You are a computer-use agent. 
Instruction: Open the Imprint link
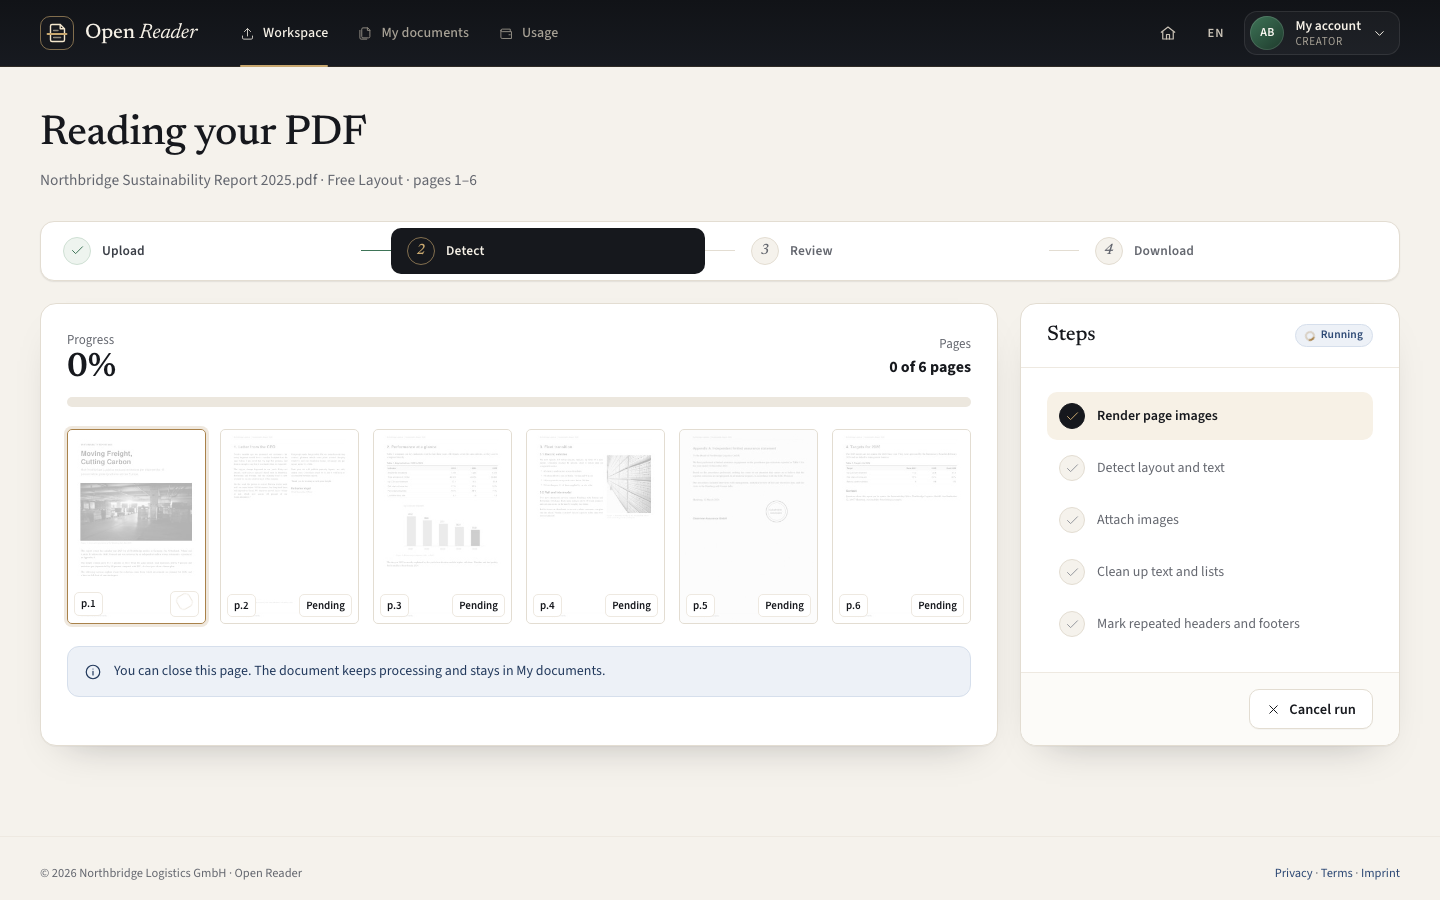coord(1380,873)
